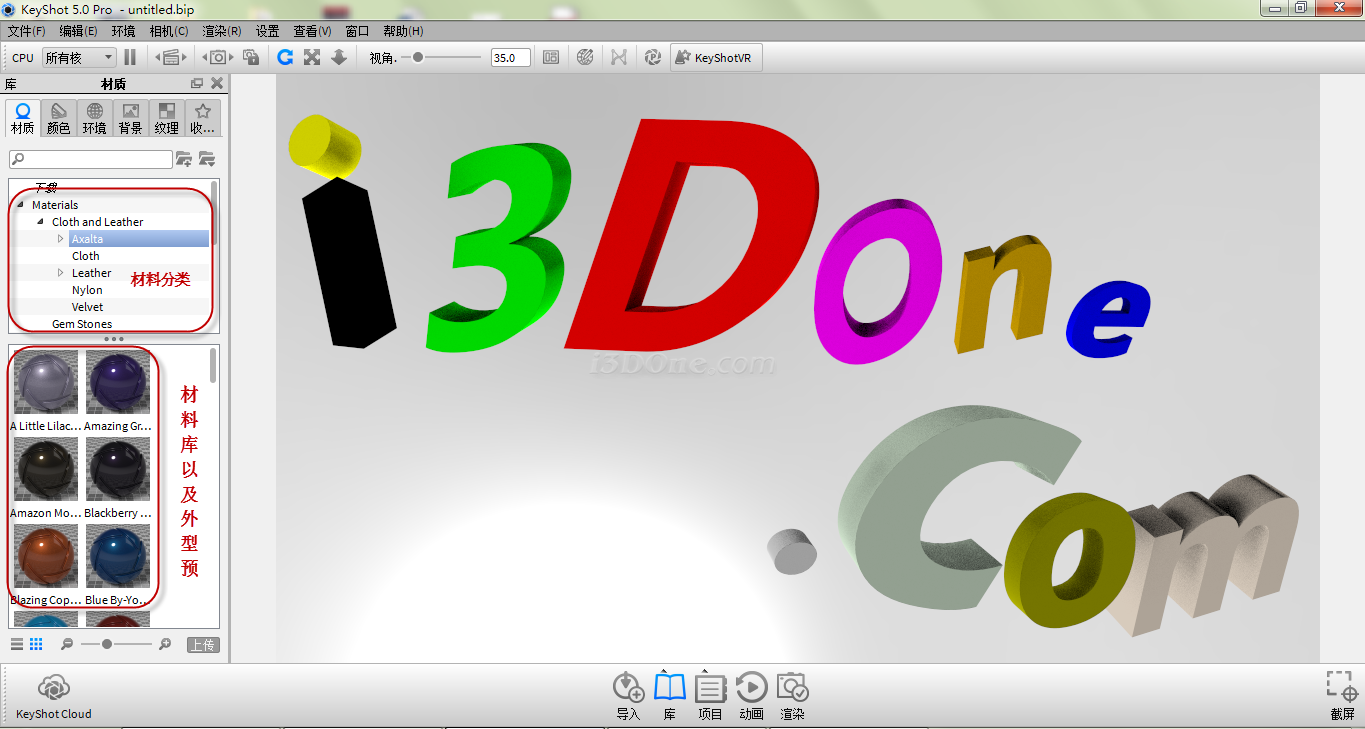Viewport: 1365px width, 729px height.
Task: Click the add folder icon beside search
Action: click(184, 159)
